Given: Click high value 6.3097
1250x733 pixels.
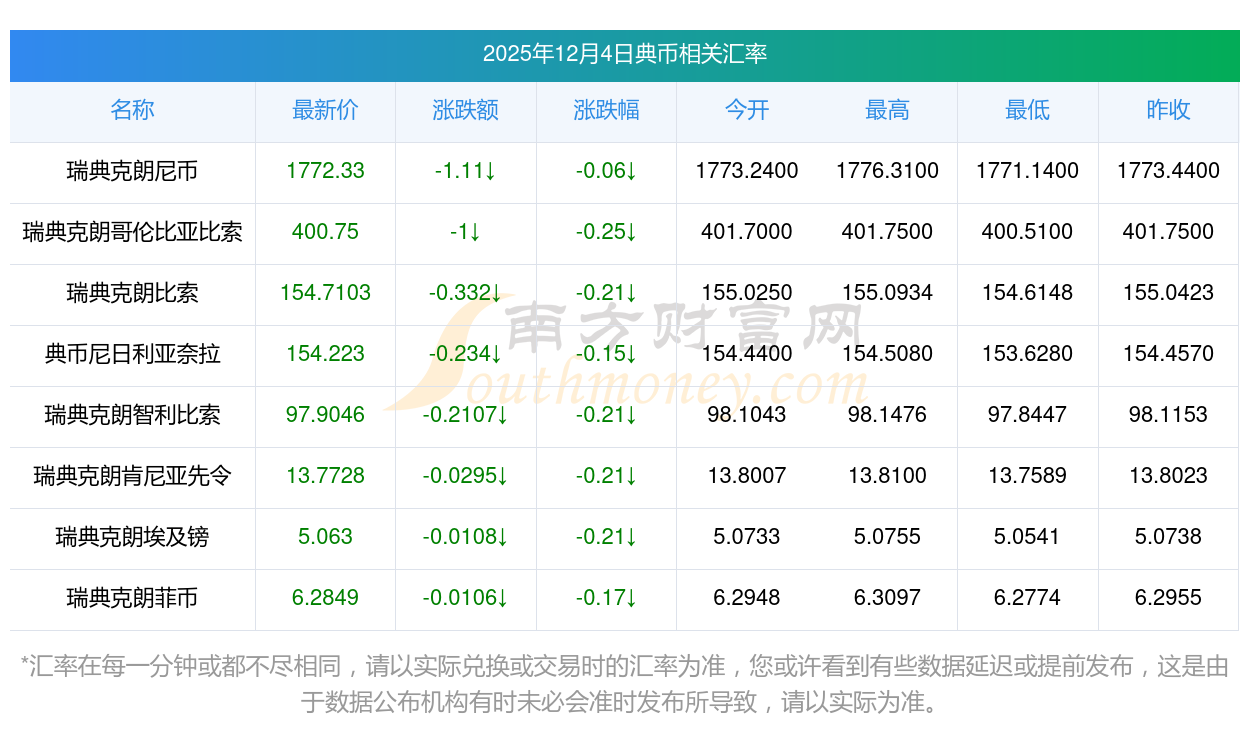Looking at the screenshot, I should click(x=887, y=598).
